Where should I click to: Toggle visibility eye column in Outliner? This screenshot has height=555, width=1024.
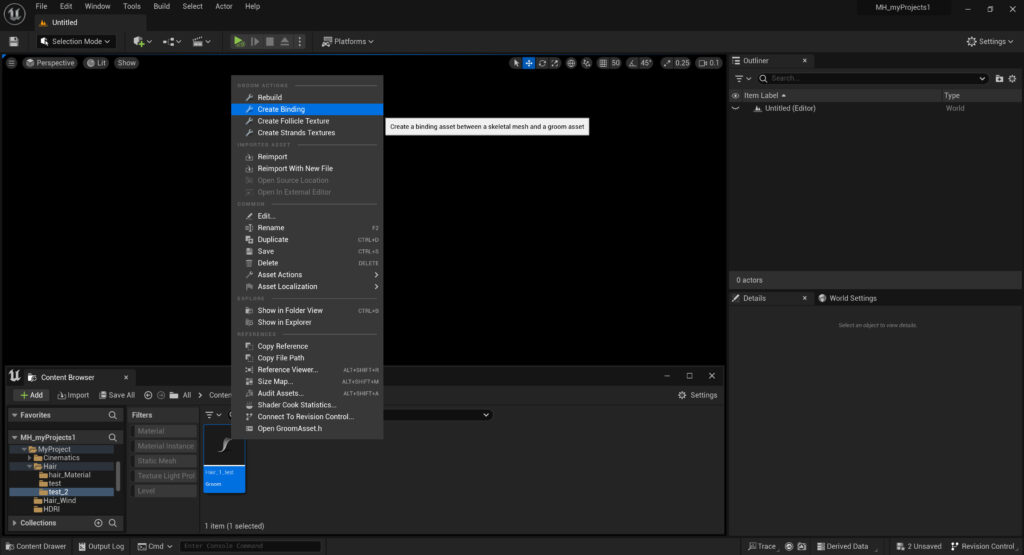click(x=735, y=95)
